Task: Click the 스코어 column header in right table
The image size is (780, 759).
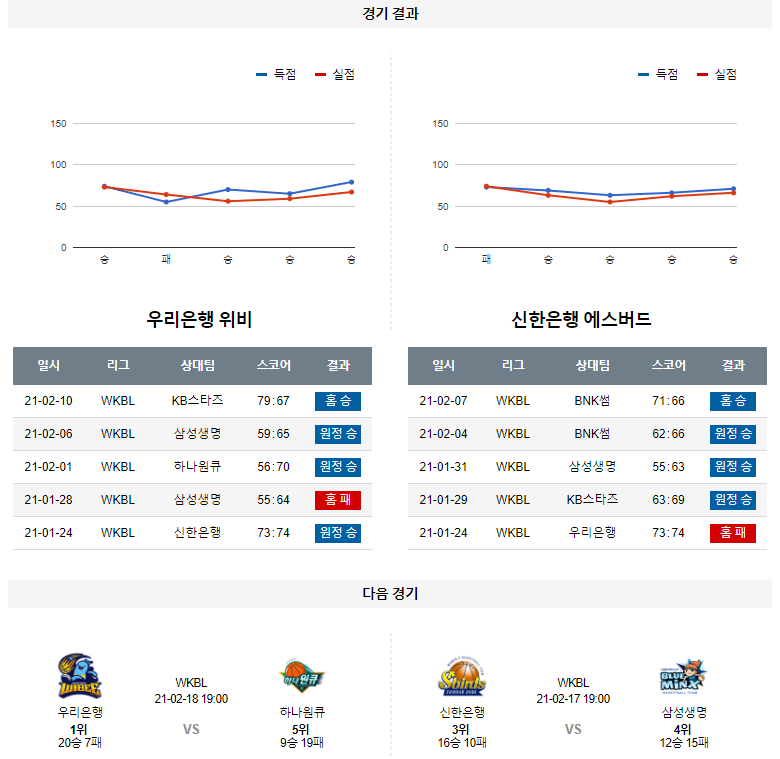Action: (x=668, y=366)
